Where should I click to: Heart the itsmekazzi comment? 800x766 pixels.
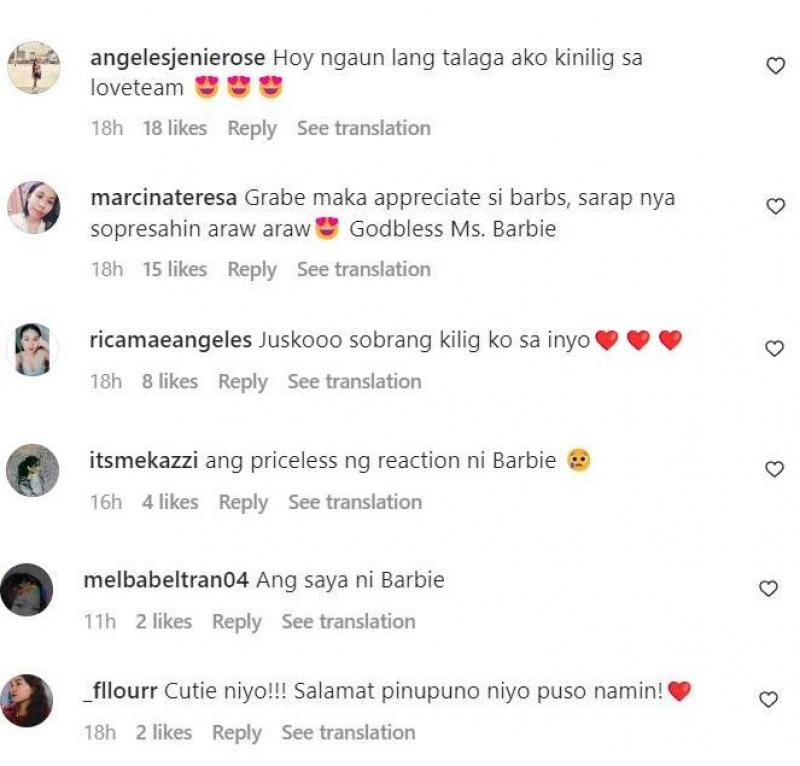pos(774,469)
